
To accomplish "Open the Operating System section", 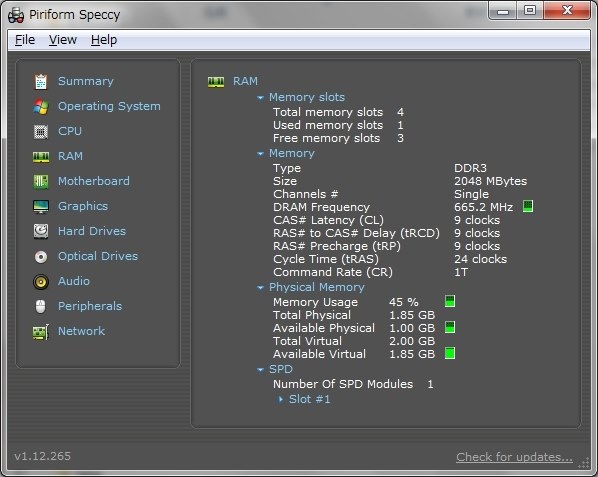I will [x=109, y=106].
